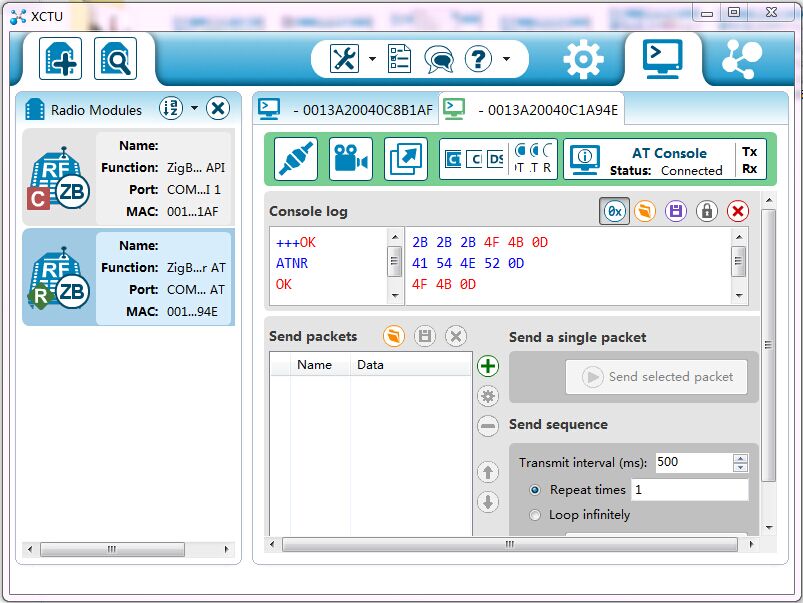Toggle the break line status

[547, 159]
